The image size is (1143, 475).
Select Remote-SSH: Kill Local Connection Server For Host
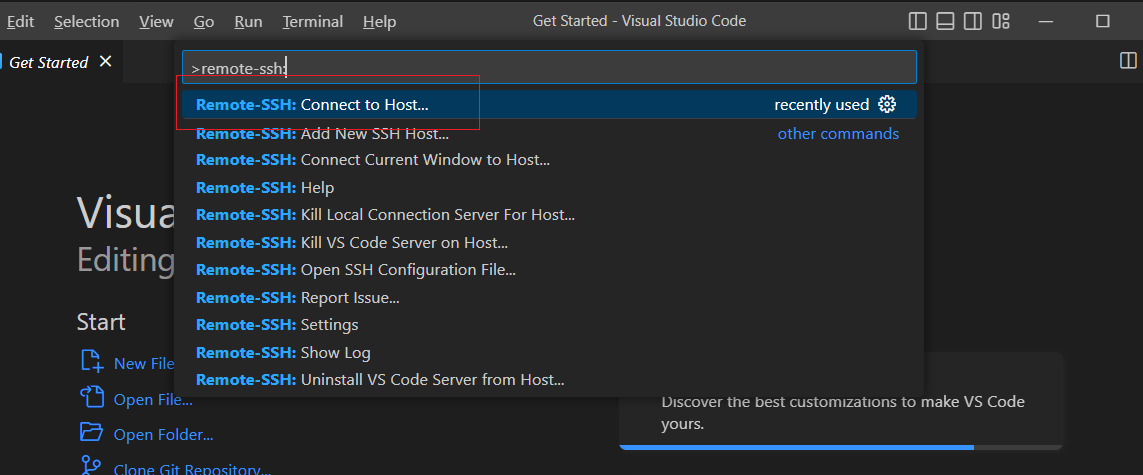pyautogui.click(x=549, y=215)
